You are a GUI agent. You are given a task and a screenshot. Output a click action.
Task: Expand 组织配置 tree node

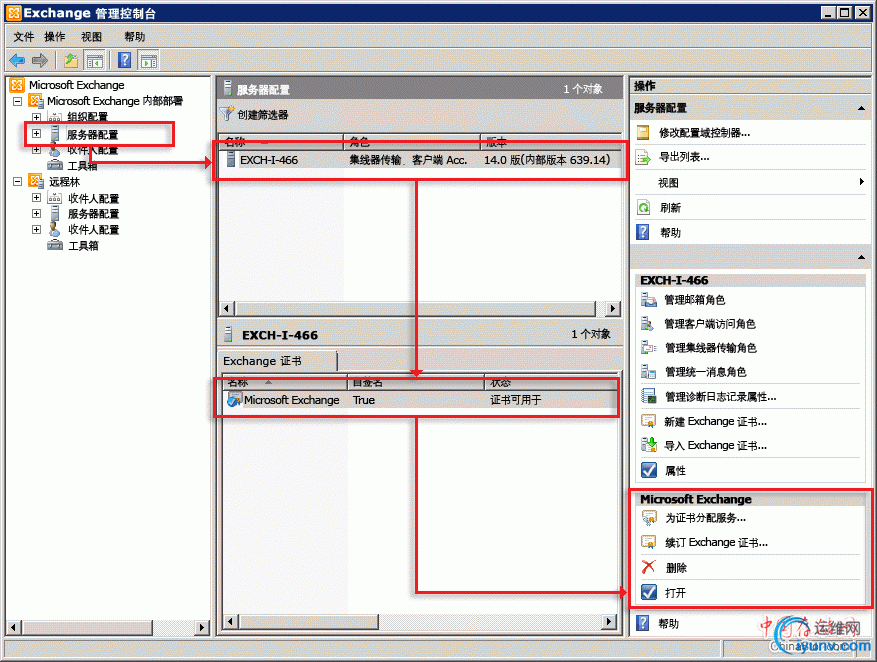click(x=36, y=117)
